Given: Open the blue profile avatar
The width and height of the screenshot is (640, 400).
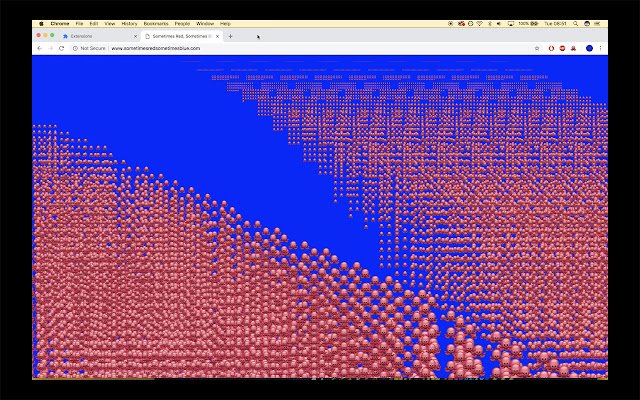Looking at the screenshot, I should tap(589, 48).
